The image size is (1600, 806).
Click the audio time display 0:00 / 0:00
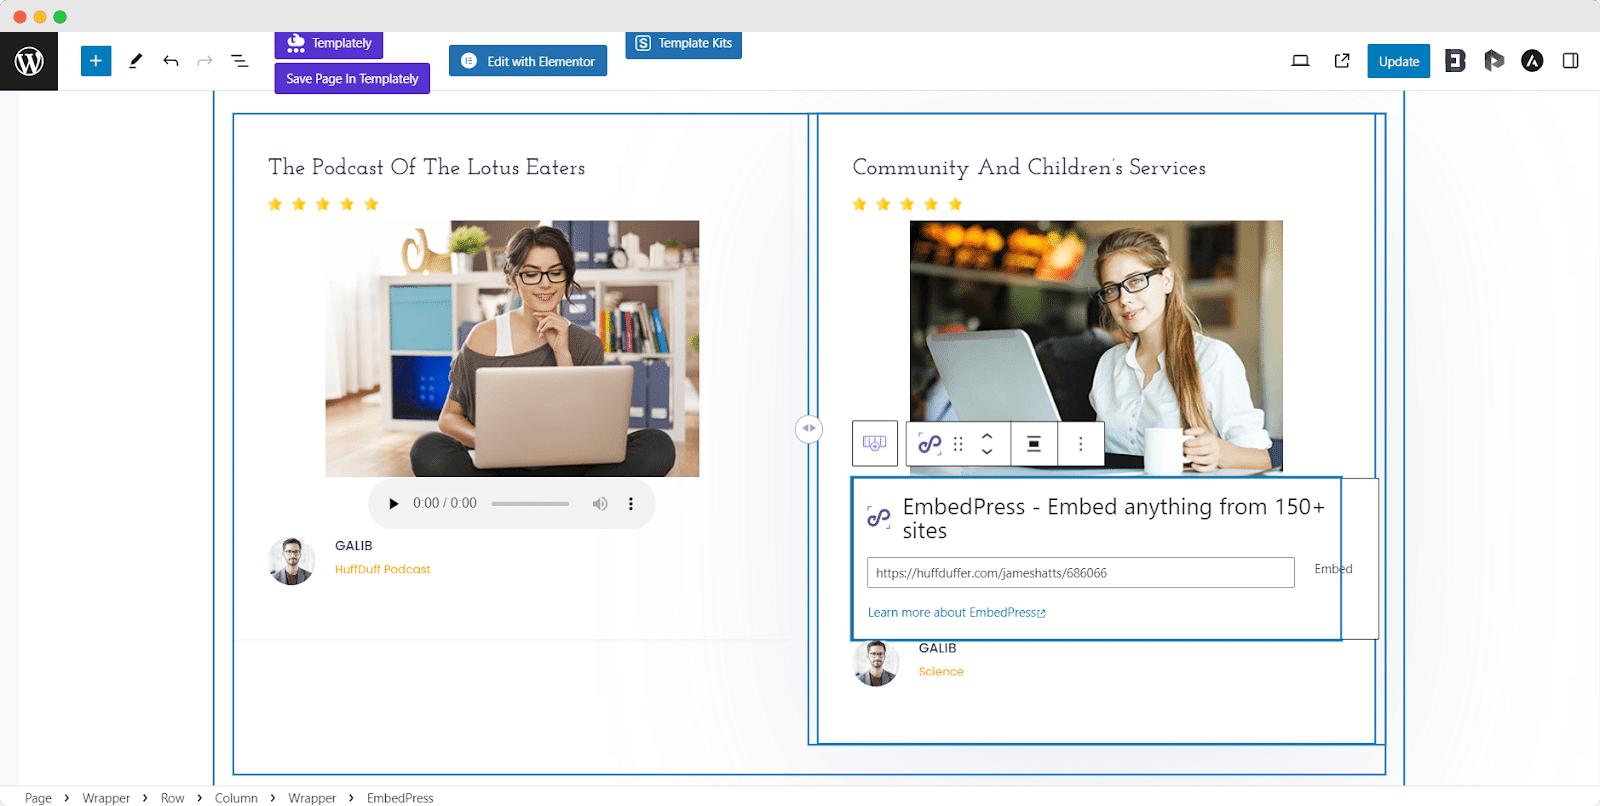[x=445, y=503]
